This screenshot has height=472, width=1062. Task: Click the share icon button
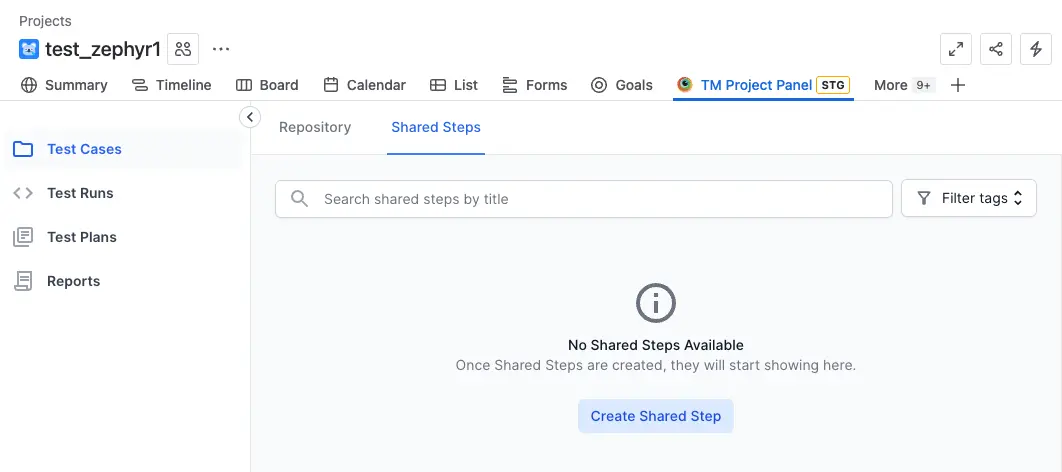click(x=995, y=49)
